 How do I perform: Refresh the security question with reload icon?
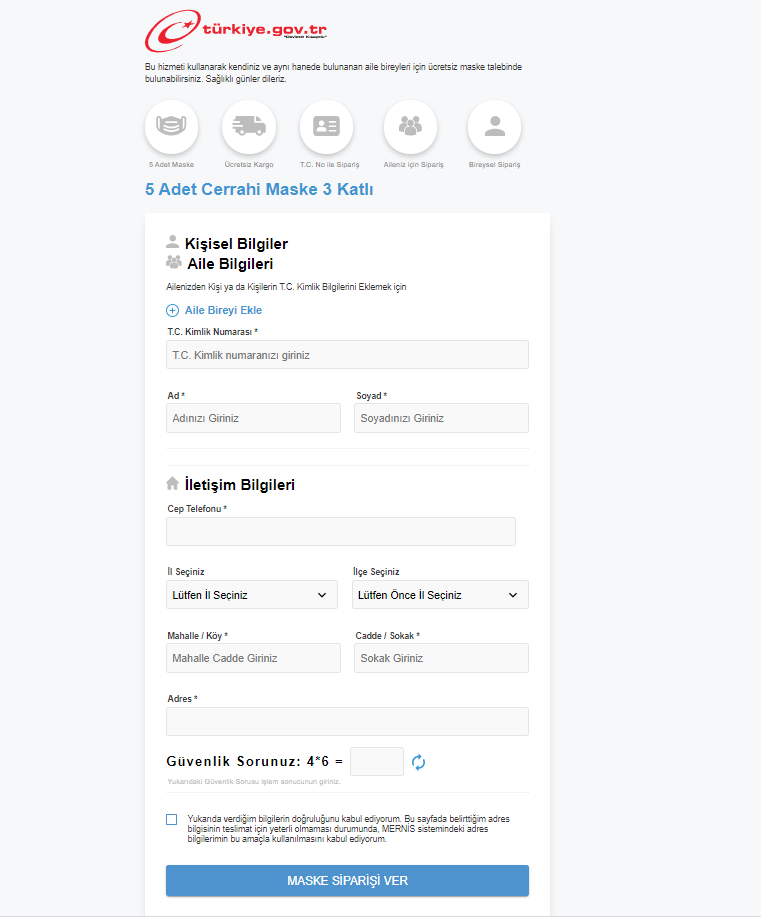(x=419, y=763)
